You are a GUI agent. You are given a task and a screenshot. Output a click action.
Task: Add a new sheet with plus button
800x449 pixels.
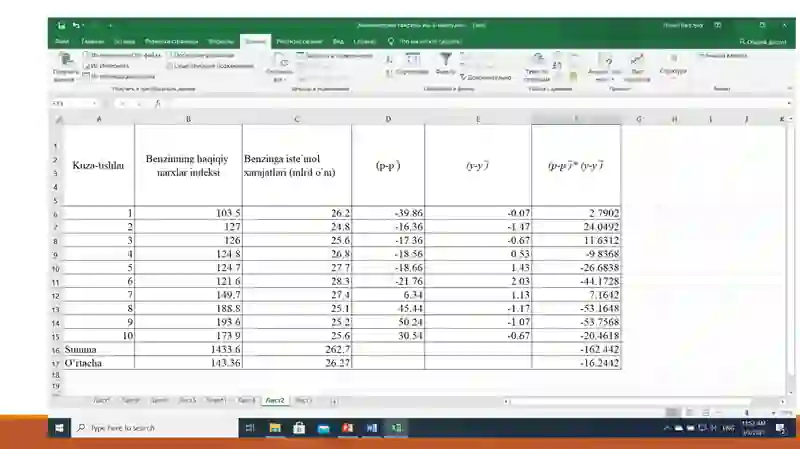[334, 402]
